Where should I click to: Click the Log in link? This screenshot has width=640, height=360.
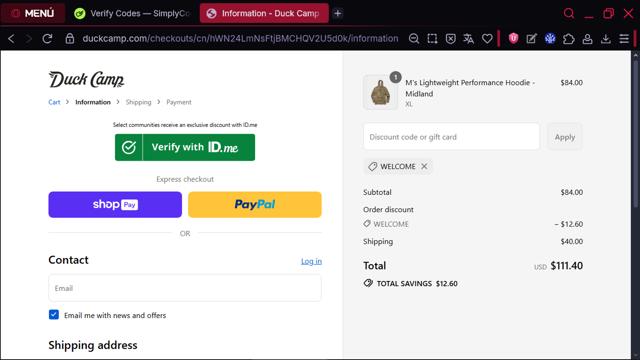coord(311,261)
